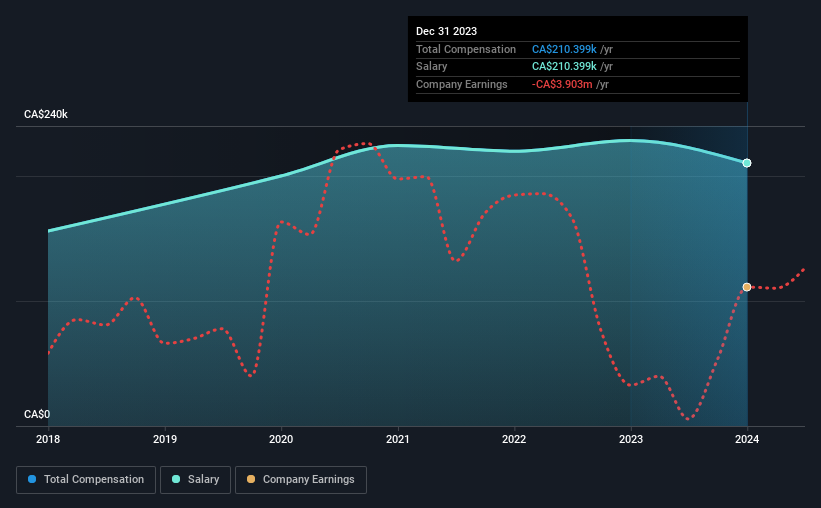Select the 2019 x-axis label
821x508 pixels.
click(165, 439)
